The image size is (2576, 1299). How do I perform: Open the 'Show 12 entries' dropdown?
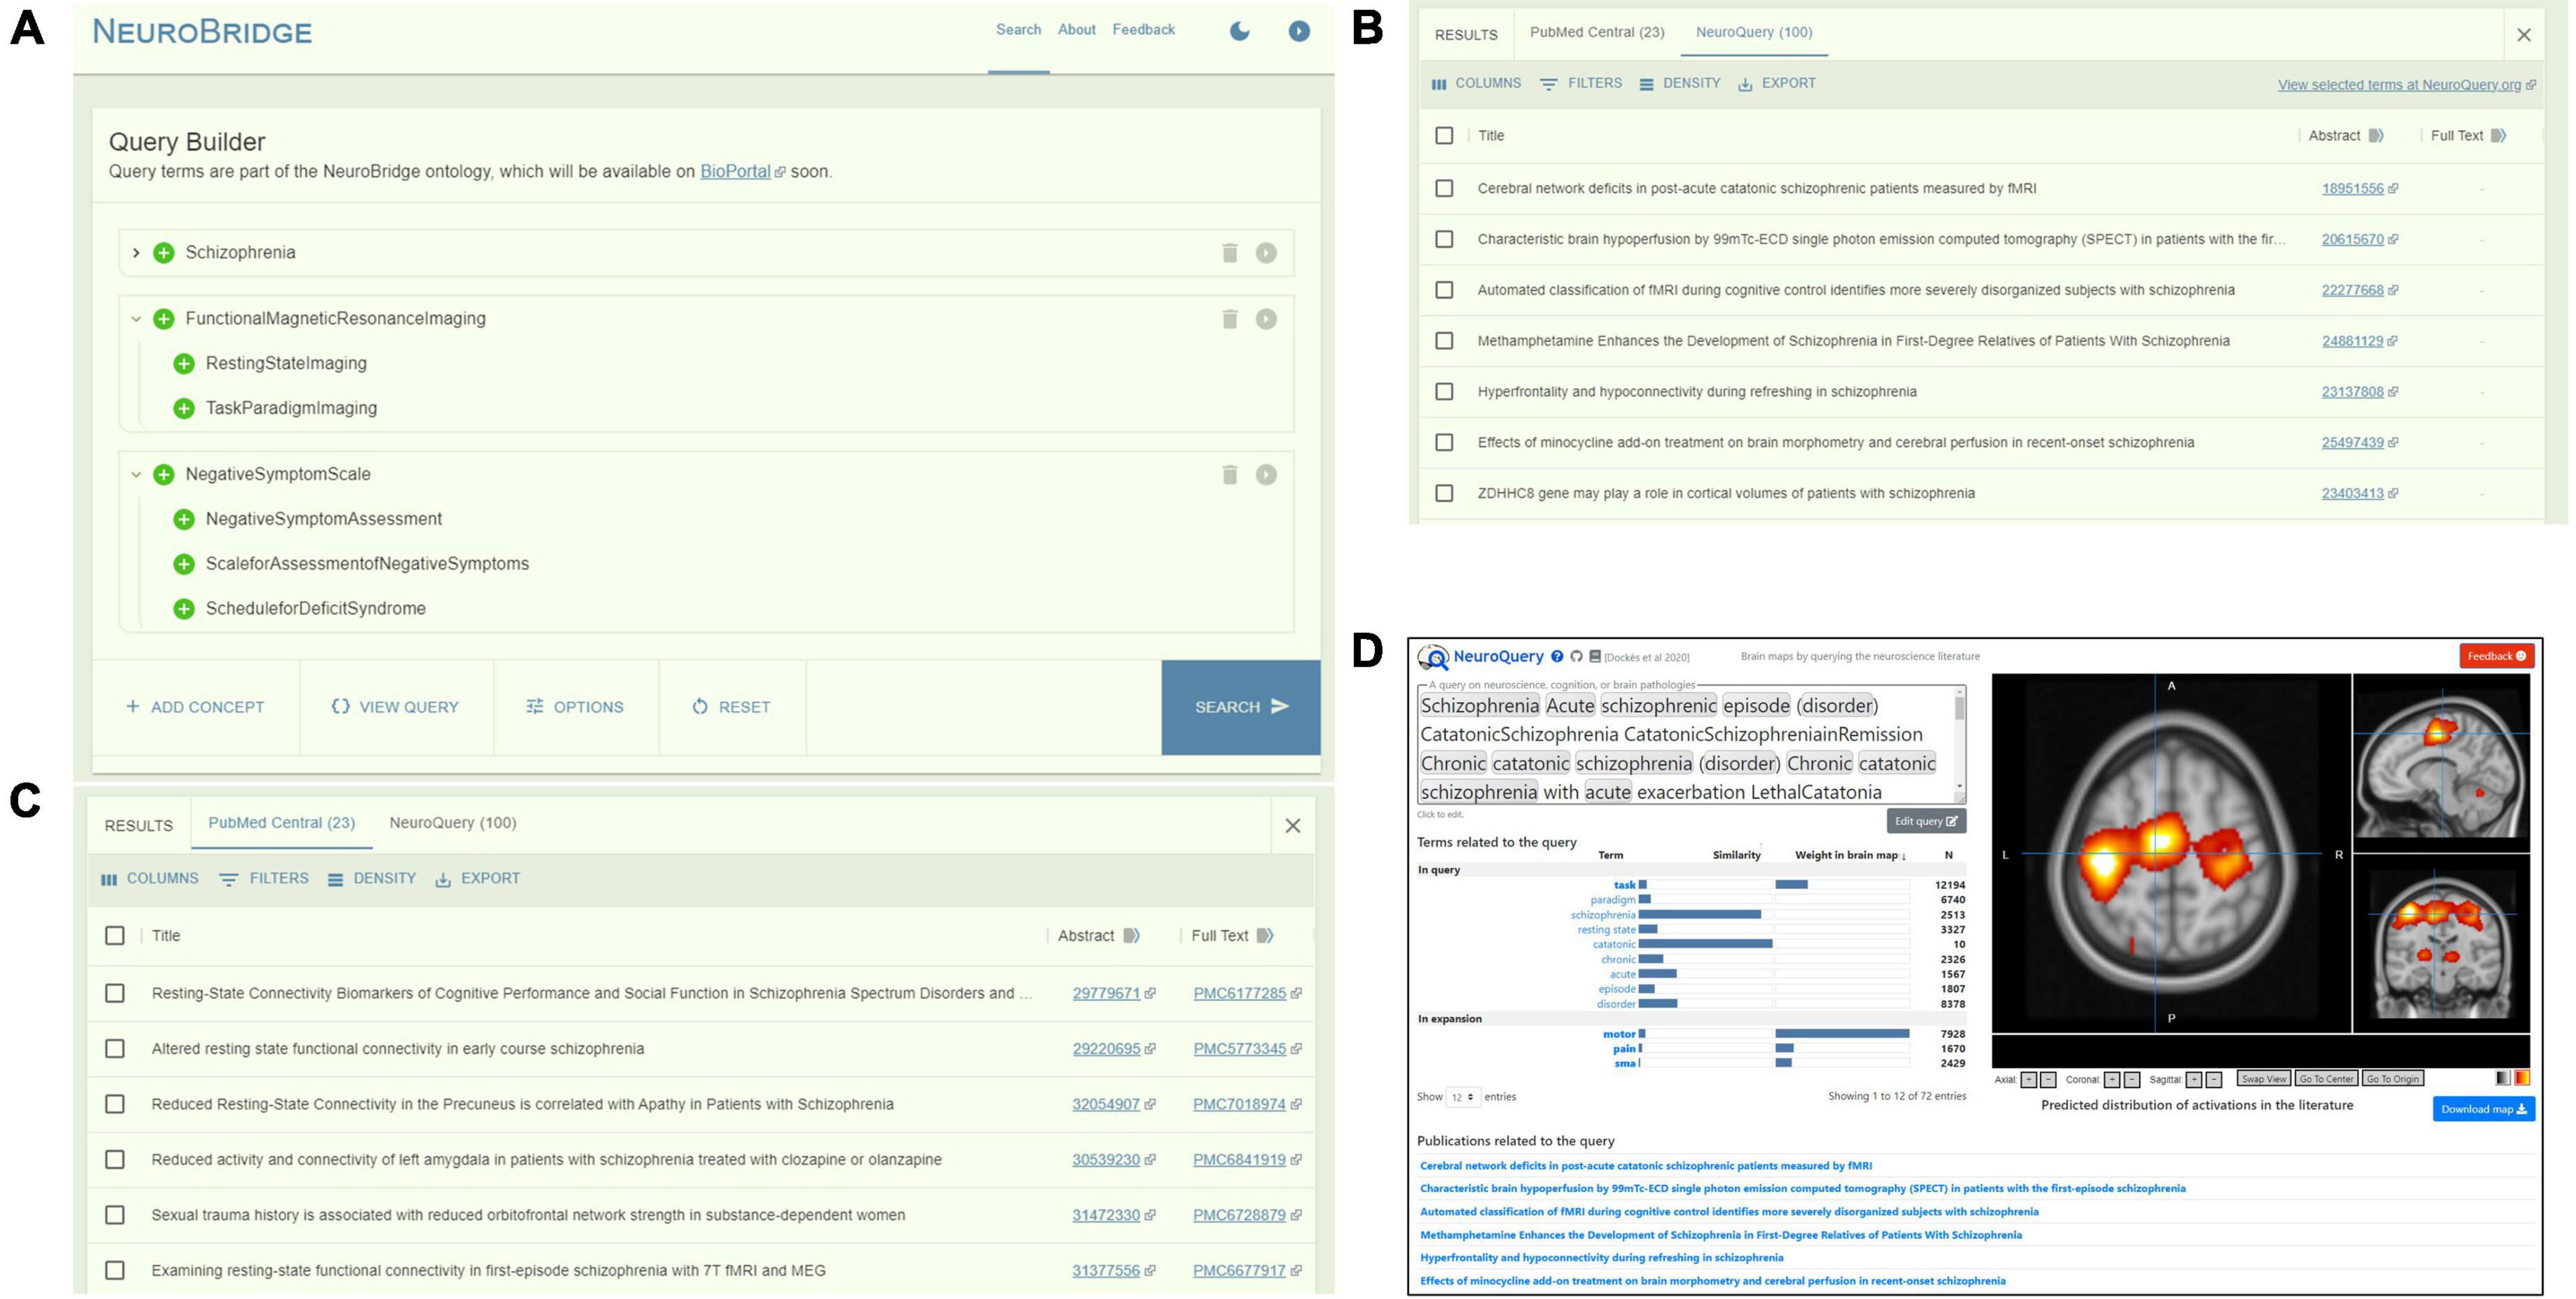[1463, 1097]
